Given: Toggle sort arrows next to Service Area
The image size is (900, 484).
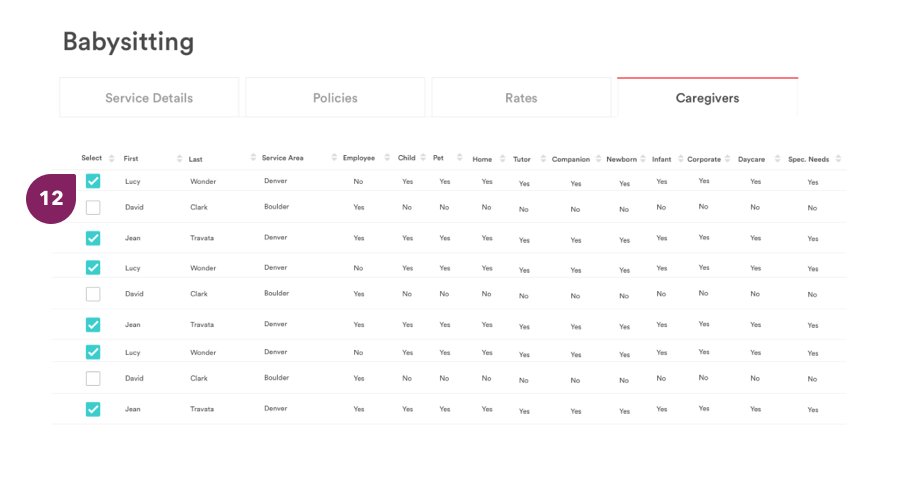Looking at the screenshot, I should pos(334,157).
